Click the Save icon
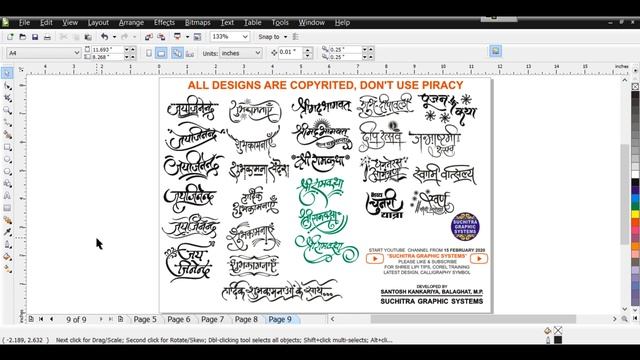Viewport: 640px width, 360px height. pos(35,37)
